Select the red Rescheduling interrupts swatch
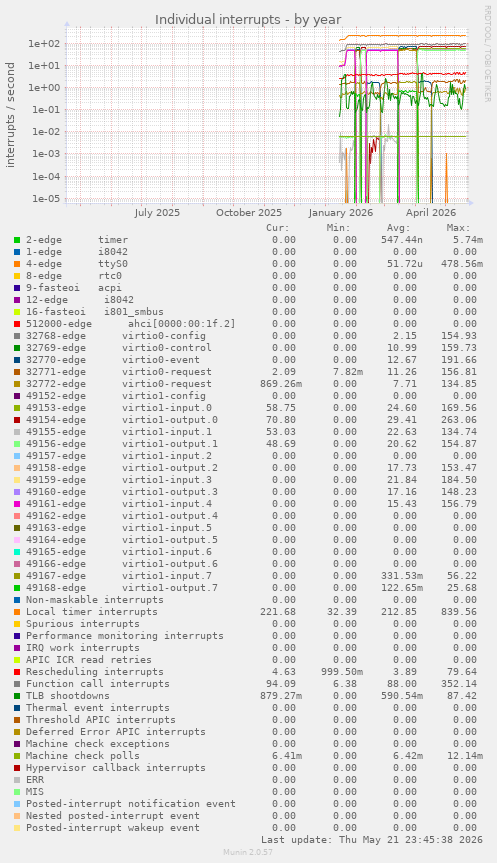The height and width of the screenshot is (863, 497). [17, 672]
